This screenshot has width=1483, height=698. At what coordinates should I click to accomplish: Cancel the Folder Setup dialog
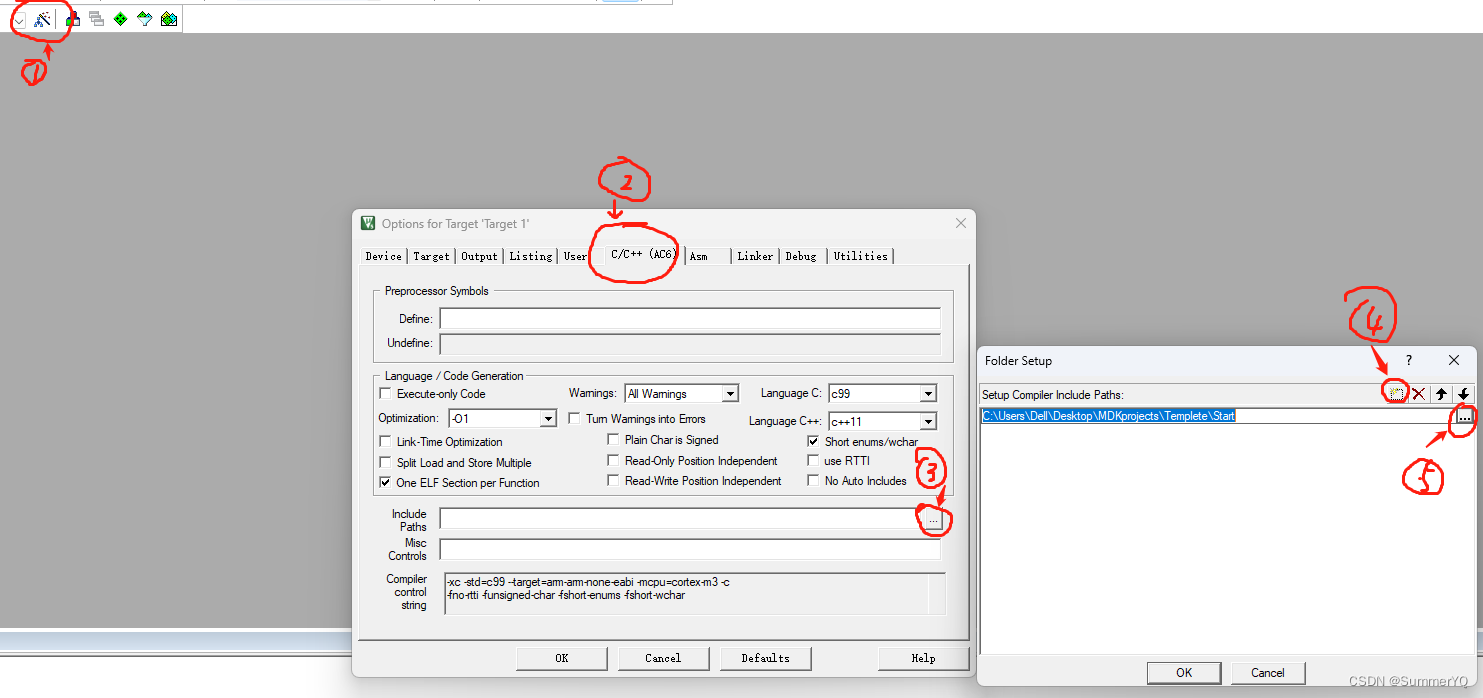[x=1268, y=672]
